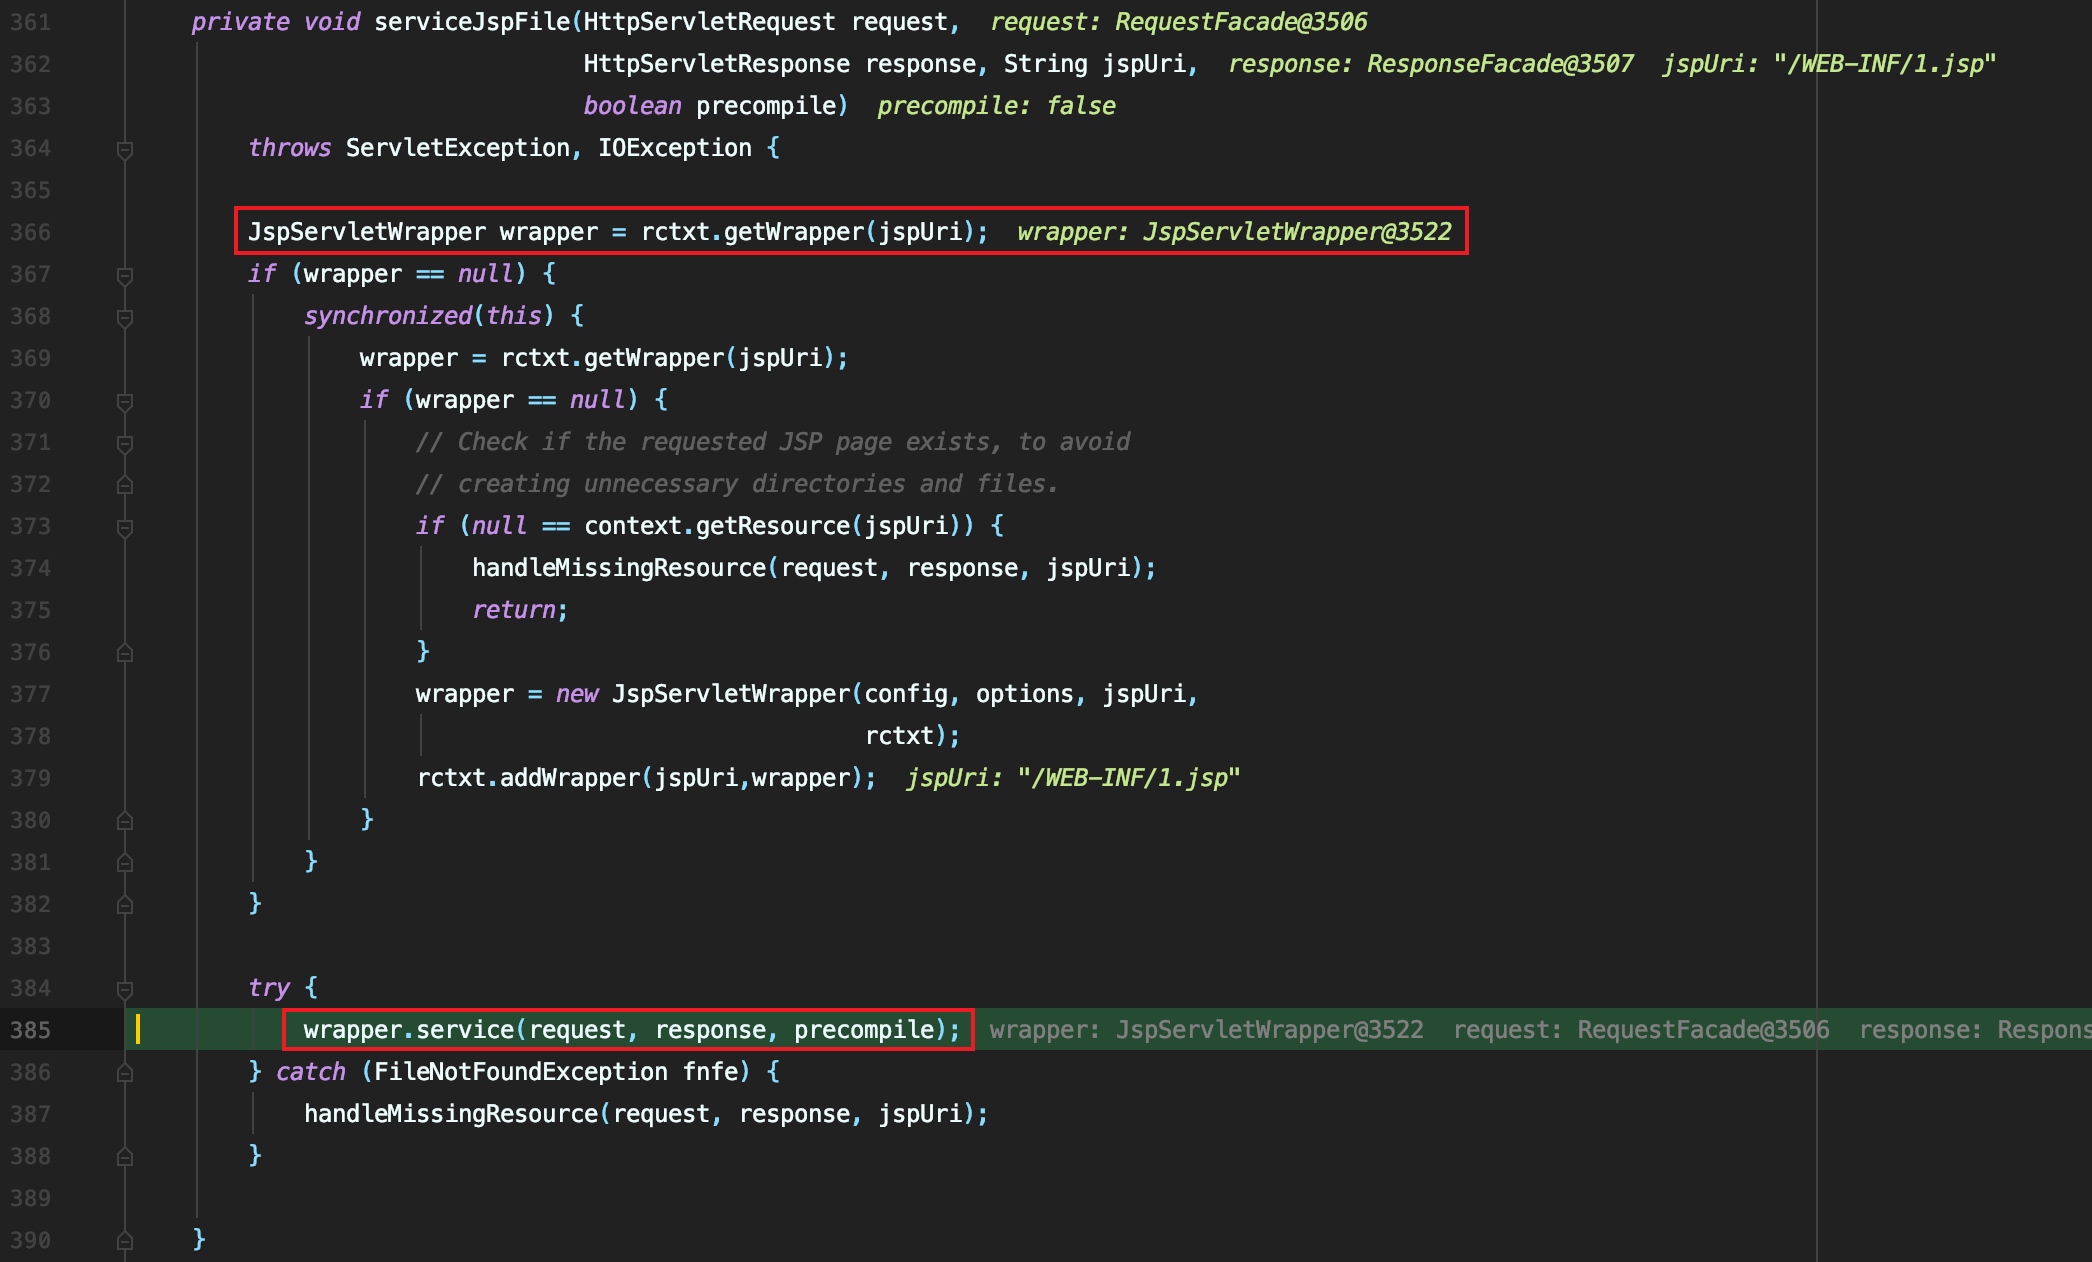Viewport: 2092px width, 1262px height.
Task: Click handleMissingResource on line 387
Action: [451, 1114]
